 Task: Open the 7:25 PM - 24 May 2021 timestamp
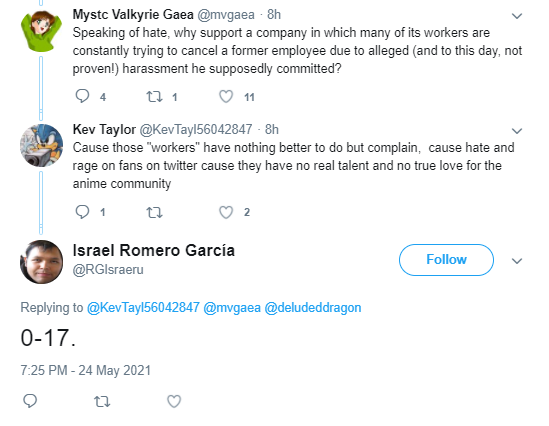pyautogui.click(x=85, y=370)
